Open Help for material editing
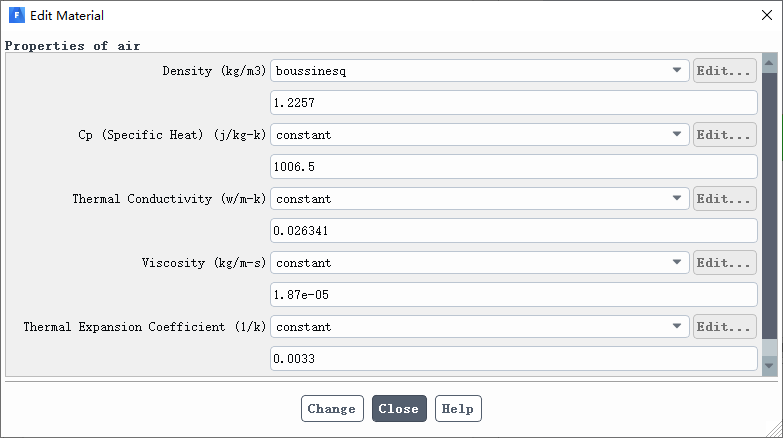This screenshot has width=783, height=438. tap(458, 409)
